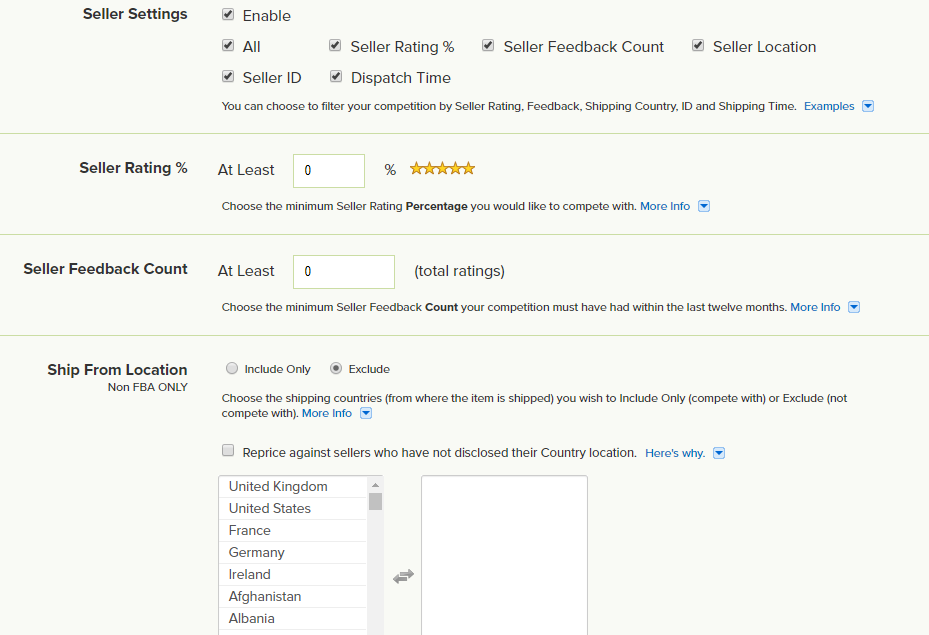Click the Seller Rating percentage input field
The height and width of the screenshot is (635, 929).
329,170
